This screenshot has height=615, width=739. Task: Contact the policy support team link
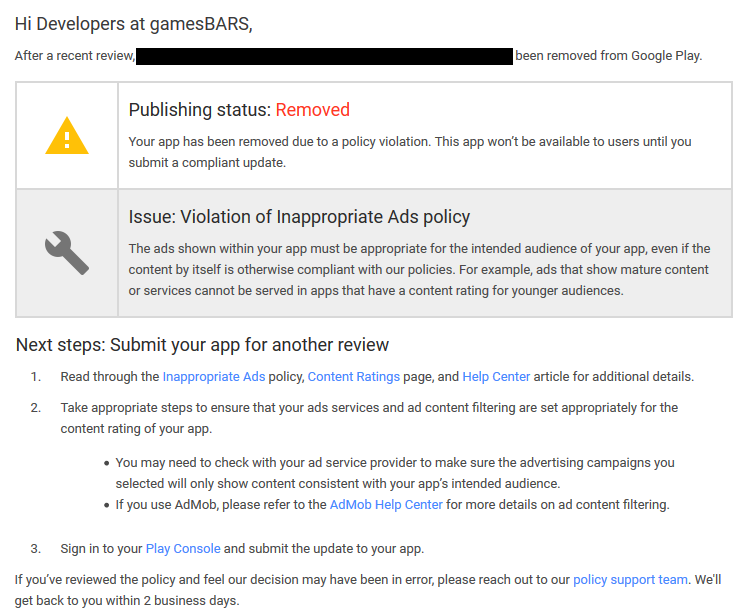click(630, 579)
